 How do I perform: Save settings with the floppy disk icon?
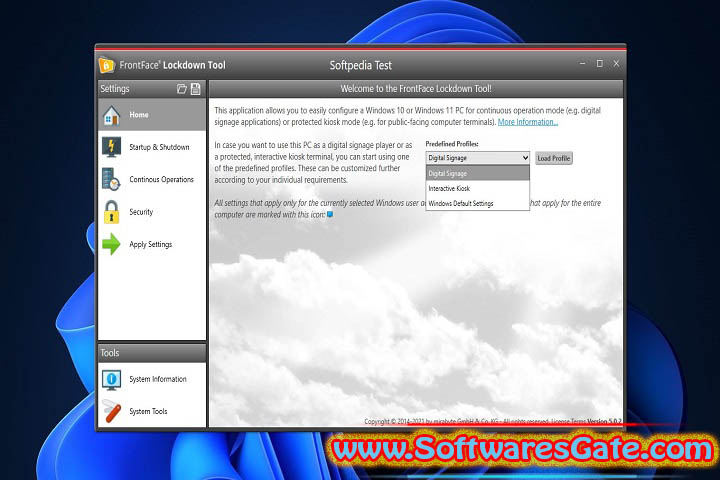coord(196,89)
